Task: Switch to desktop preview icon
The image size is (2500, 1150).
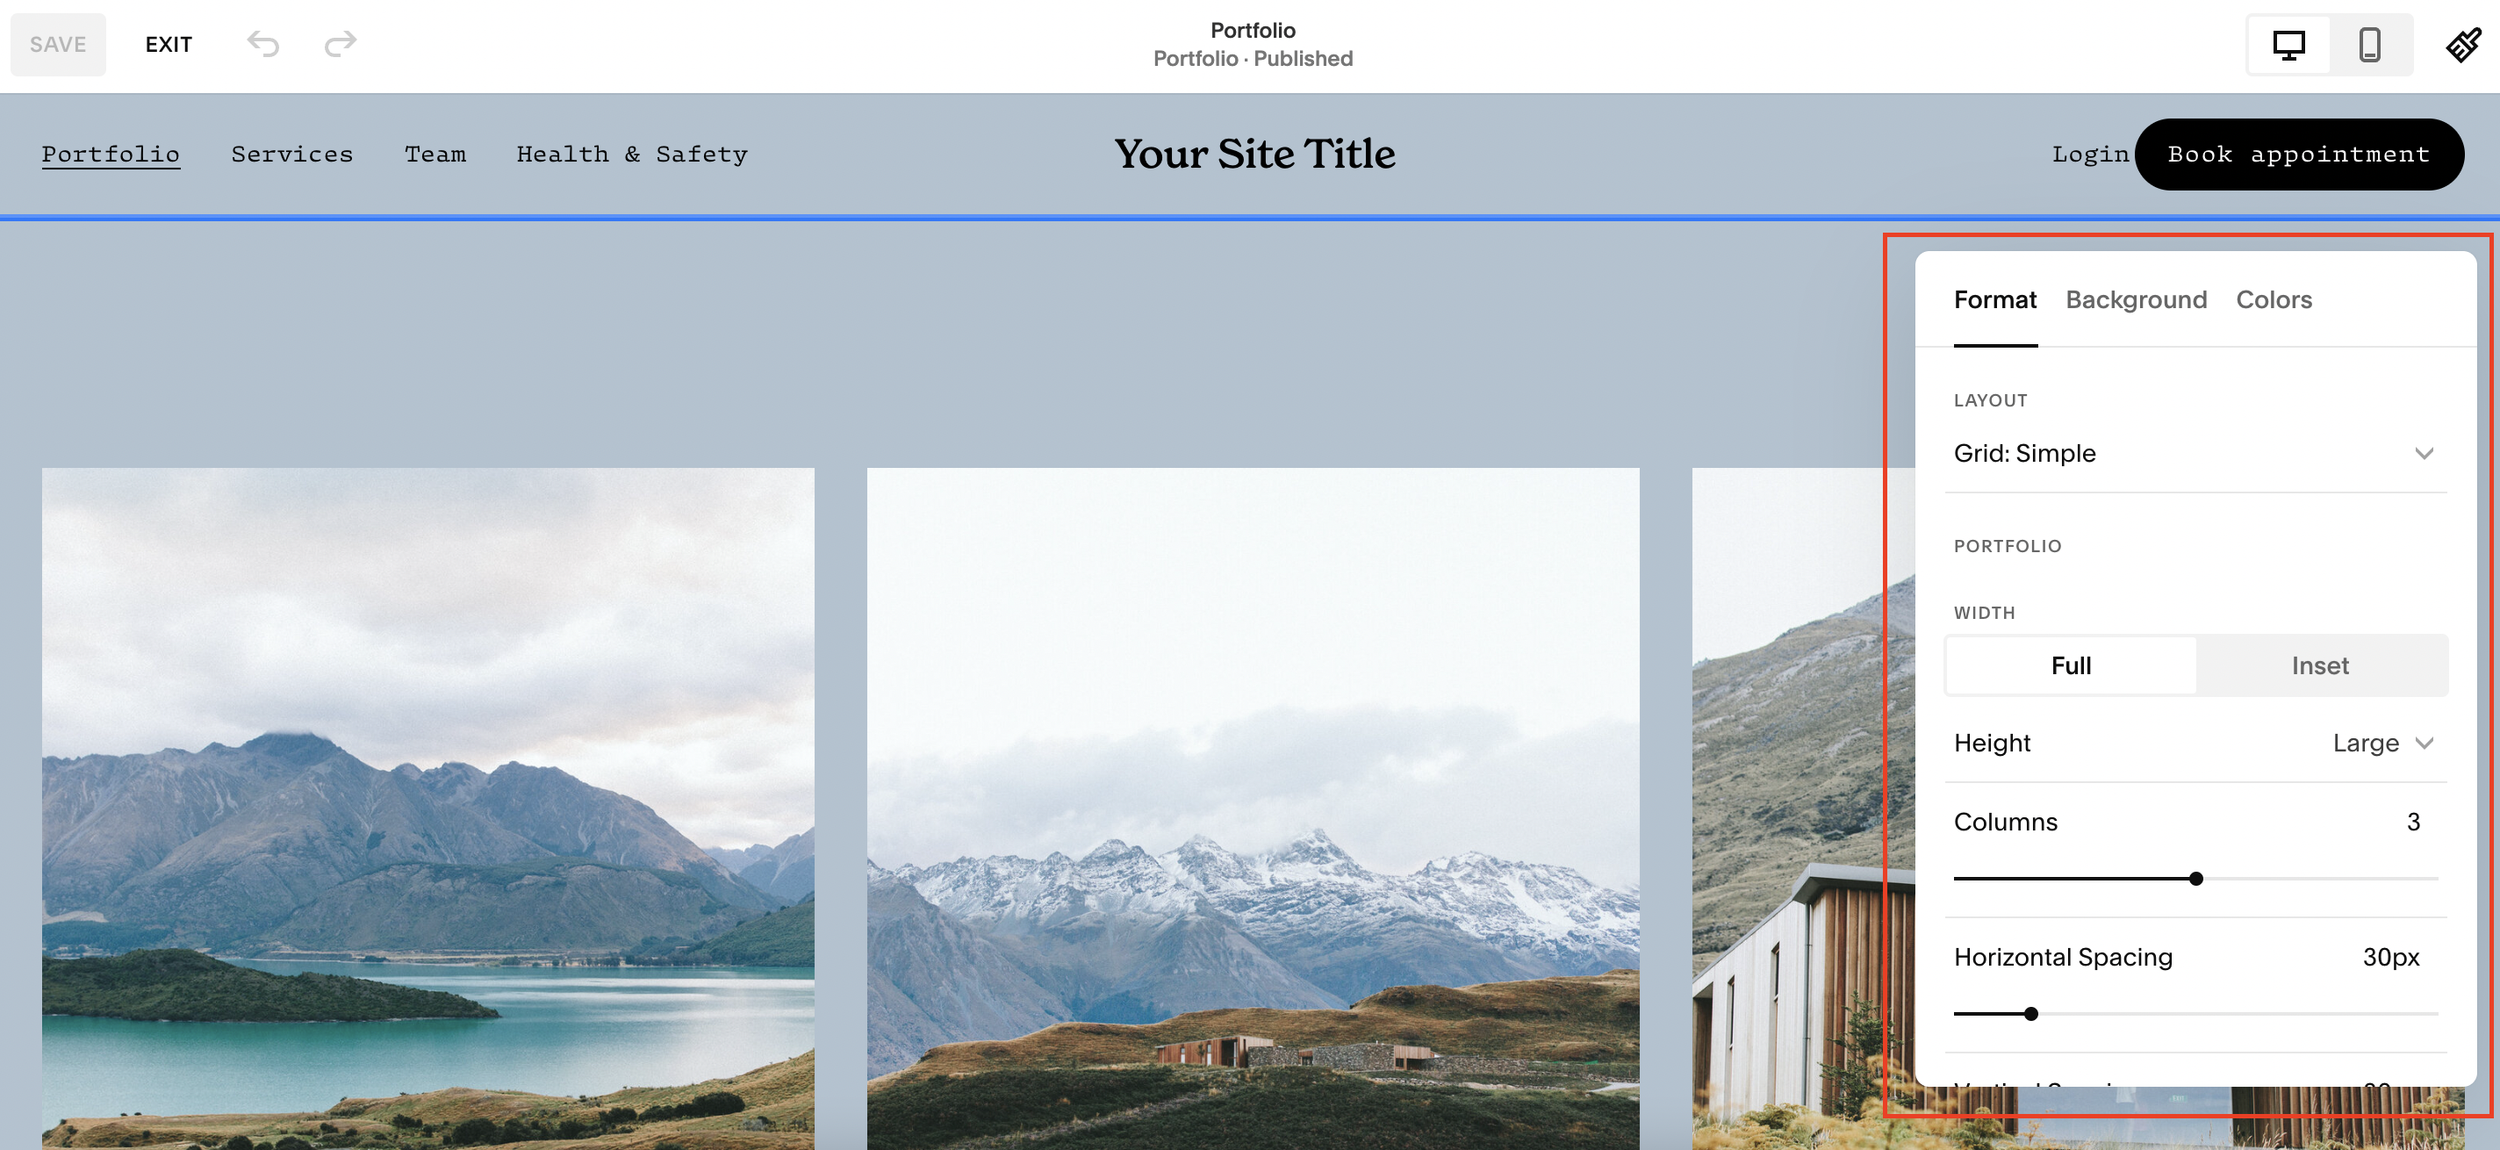Action: [x=2288, y=45]
